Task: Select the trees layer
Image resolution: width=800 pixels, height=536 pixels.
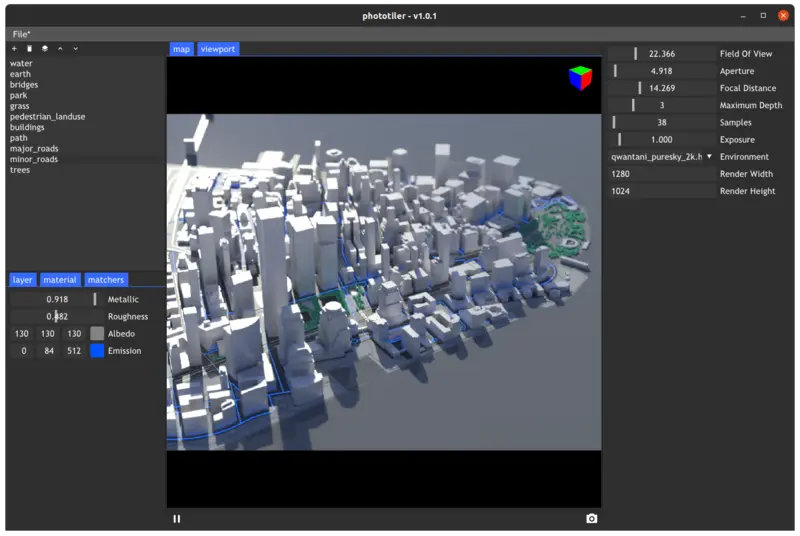Action: coord(19,170)
